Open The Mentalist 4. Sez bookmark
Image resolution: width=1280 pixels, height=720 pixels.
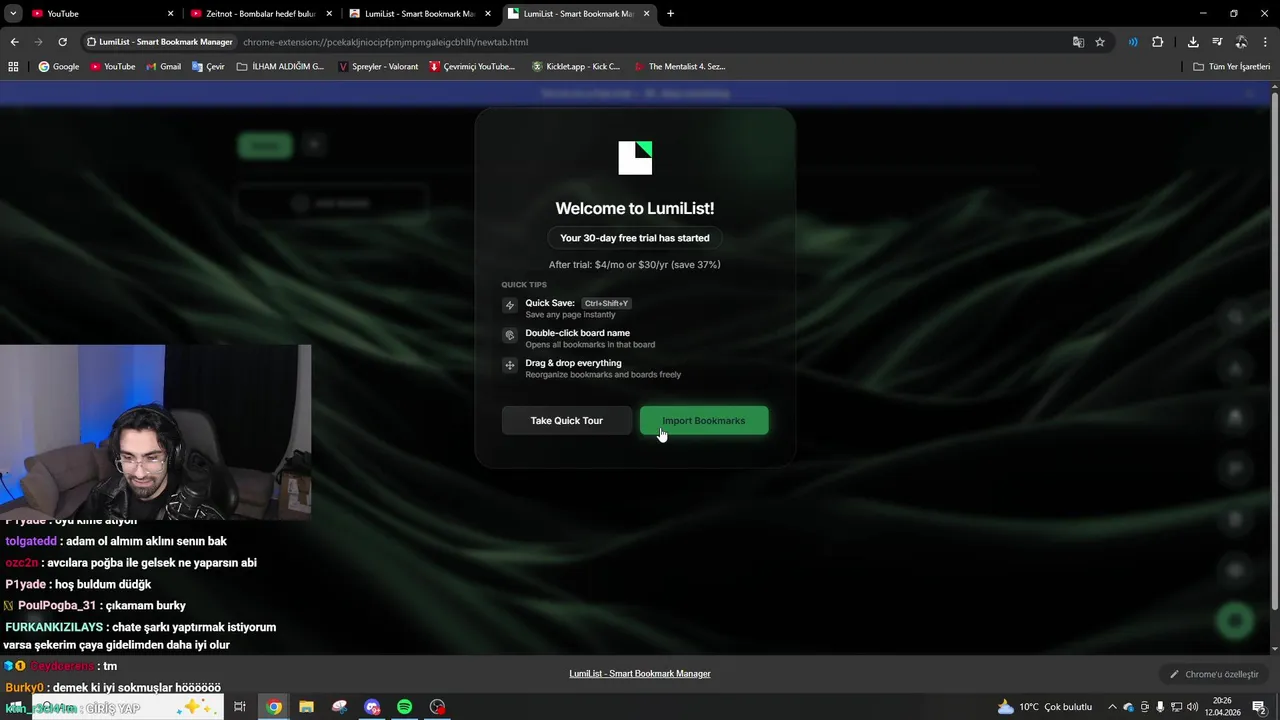679,67
